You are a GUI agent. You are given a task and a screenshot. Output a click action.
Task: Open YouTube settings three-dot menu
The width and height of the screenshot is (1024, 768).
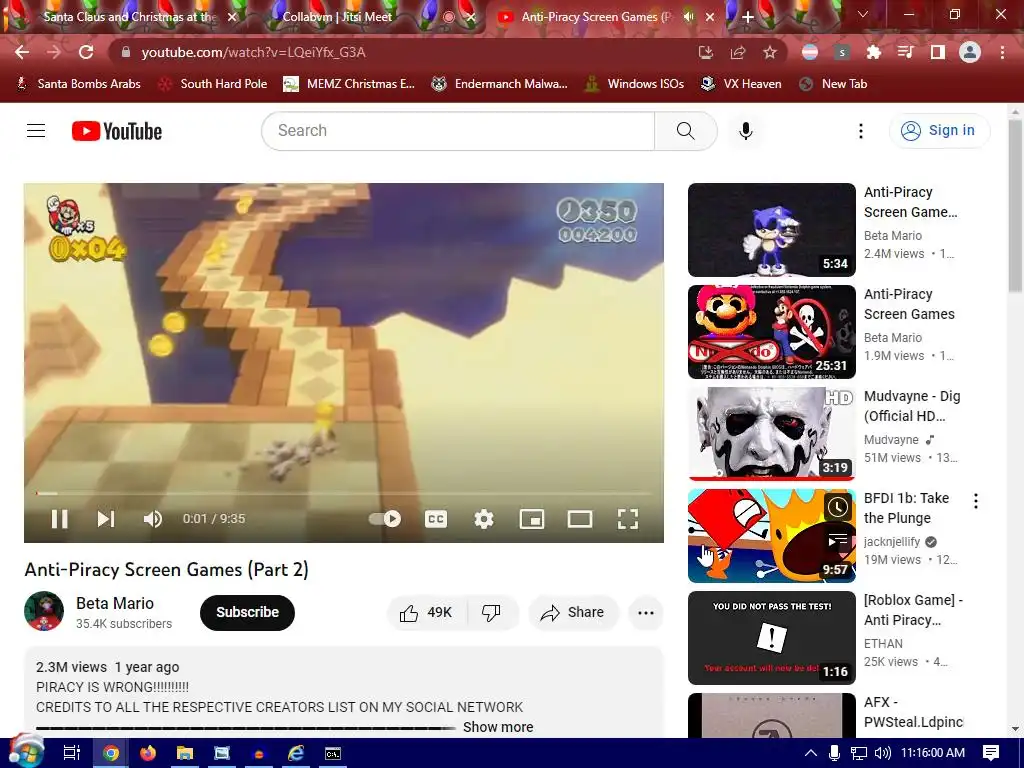click(861, 131)
